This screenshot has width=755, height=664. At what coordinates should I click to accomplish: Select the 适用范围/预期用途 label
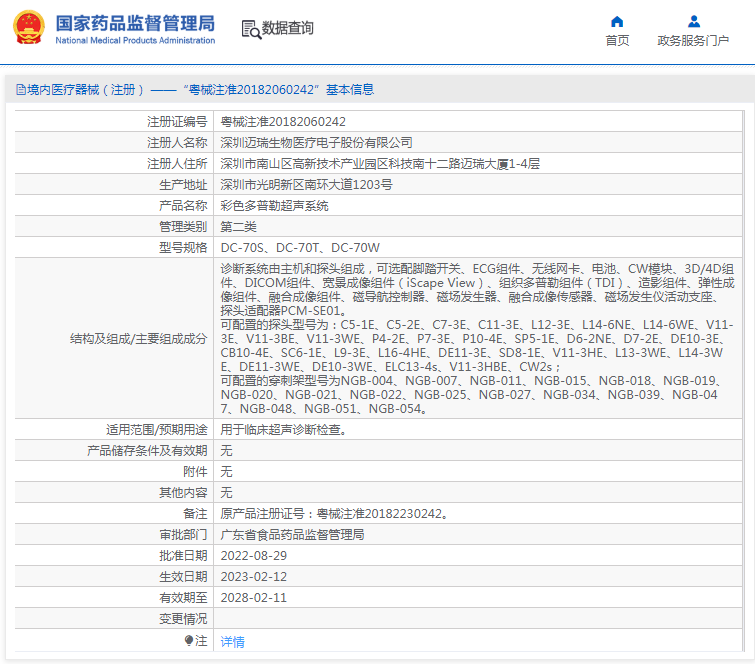click(156, 430)
